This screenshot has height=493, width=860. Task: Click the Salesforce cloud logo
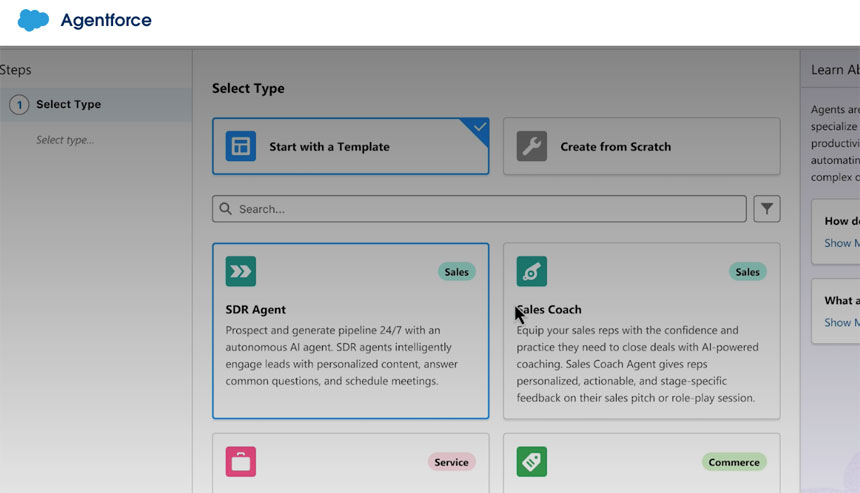tap(33, 20)
